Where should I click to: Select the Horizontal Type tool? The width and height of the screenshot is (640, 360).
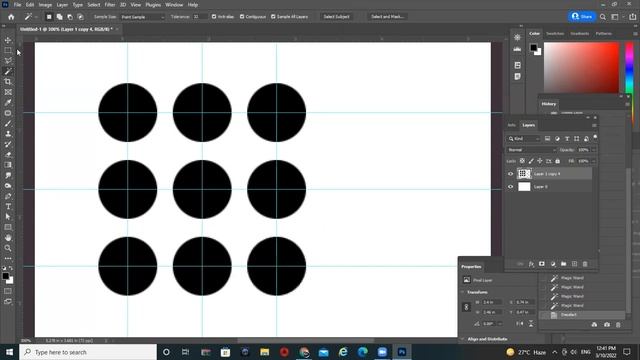point(8,207)
